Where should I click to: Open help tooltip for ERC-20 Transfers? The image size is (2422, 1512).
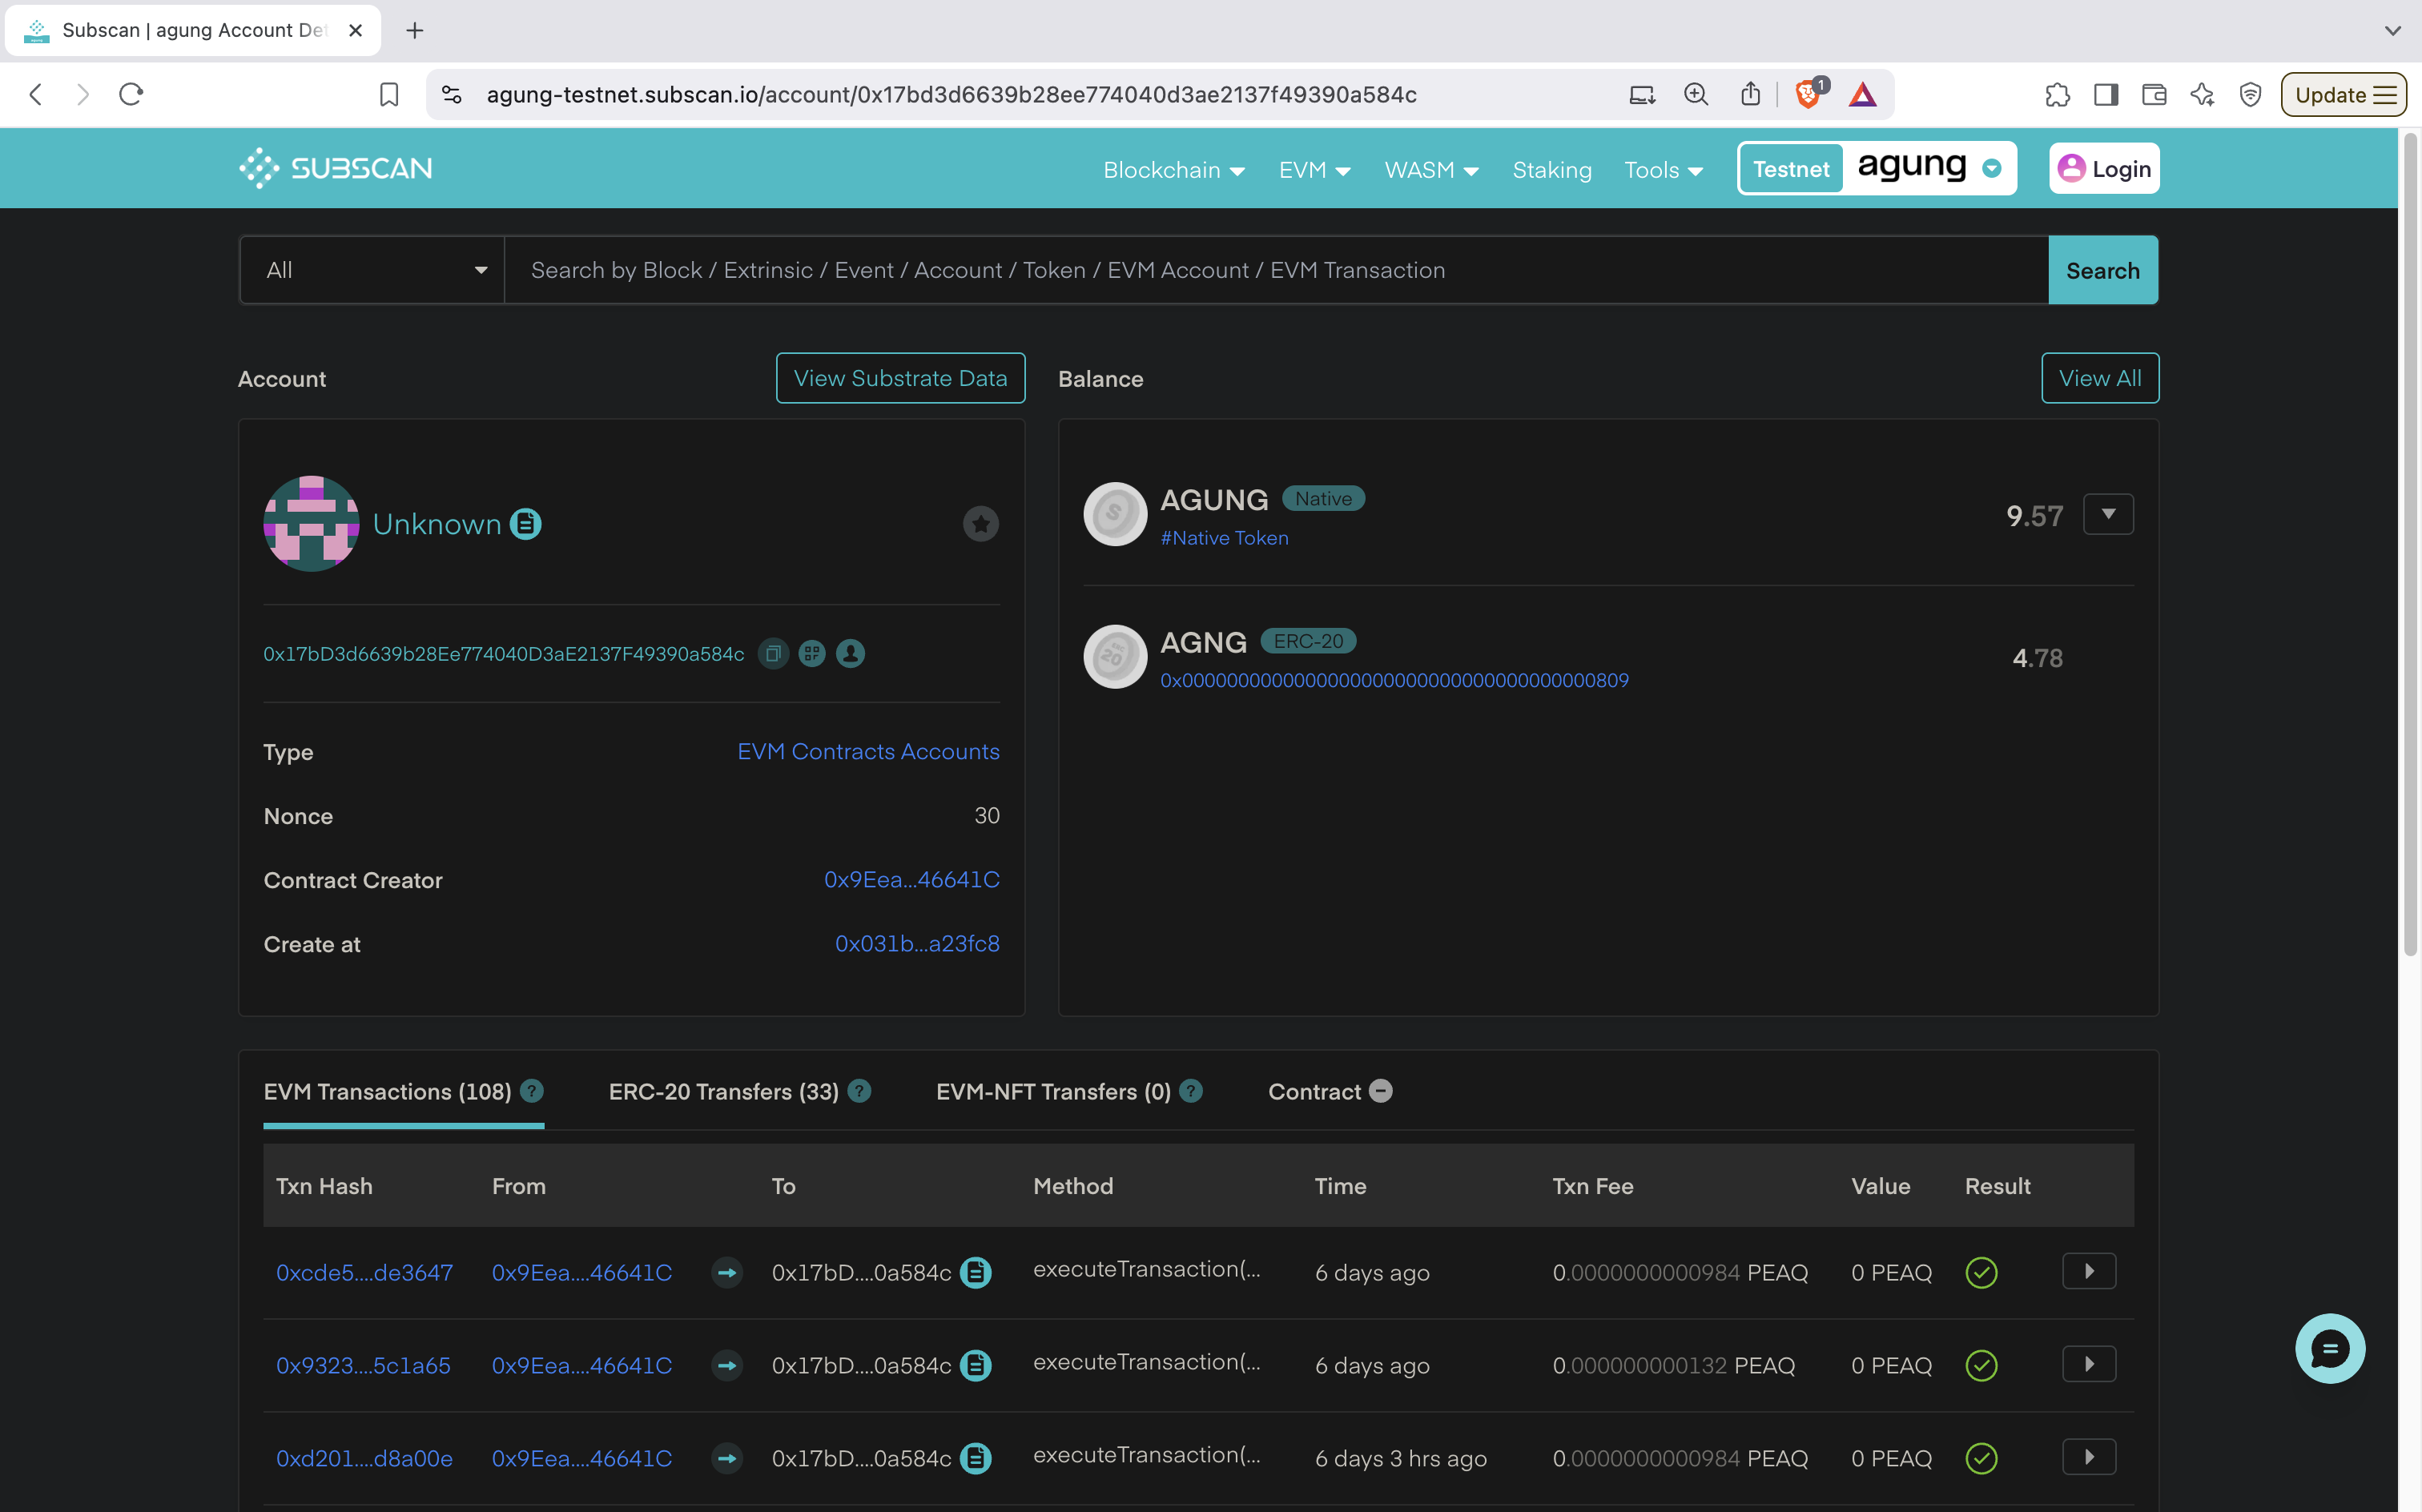[860, 1091]
